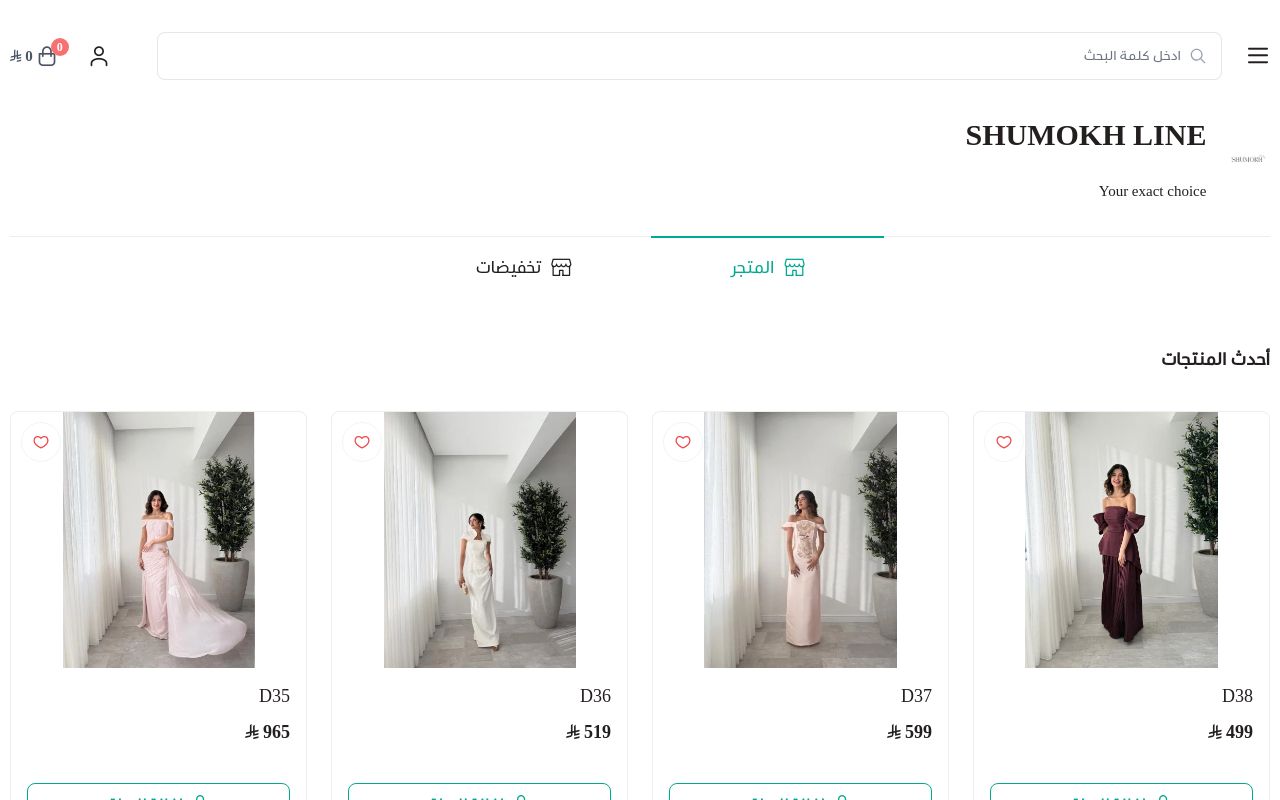Image resolution: width=1280 pixels, height=800 pixels.
Task: Click the search magnifier icon
Action: [x=1197, y=56]
